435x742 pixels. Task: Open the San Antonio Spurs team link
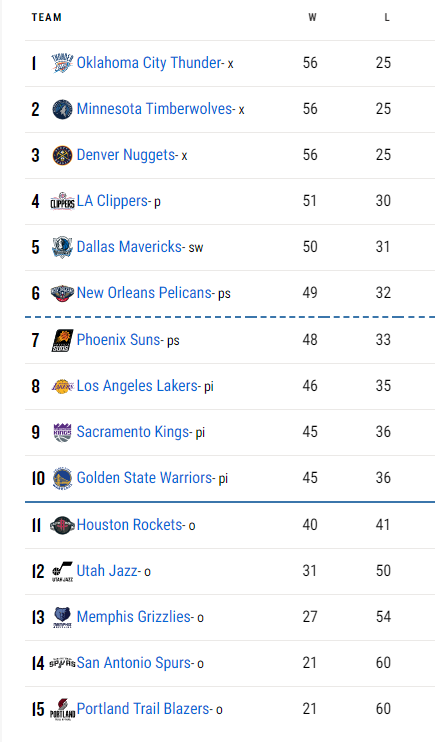click(x=134, y=662)
